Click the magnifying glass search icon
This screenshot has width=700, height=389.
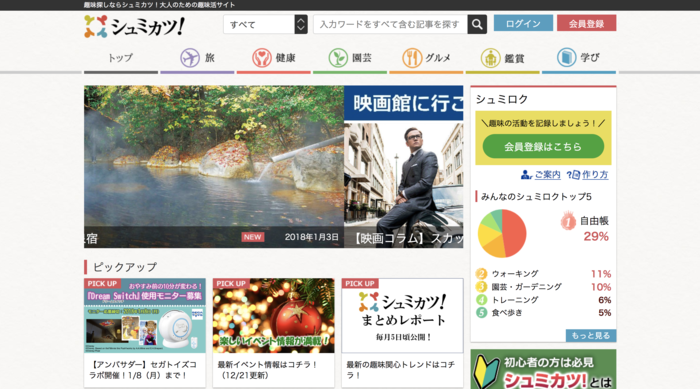point(477,24)
